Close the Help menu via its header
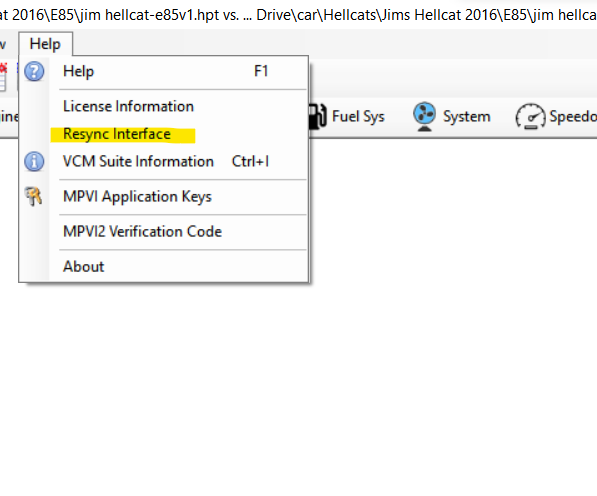The width and height of the screenshot is (597, 496). point(45,44)
